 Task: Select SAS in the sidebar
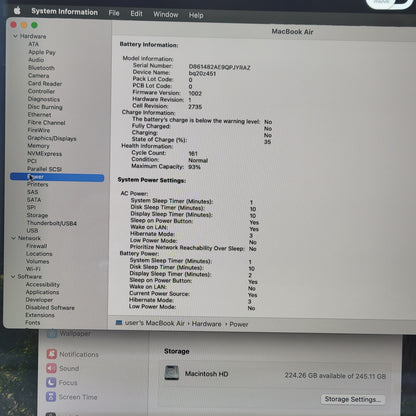pos(32,192)
